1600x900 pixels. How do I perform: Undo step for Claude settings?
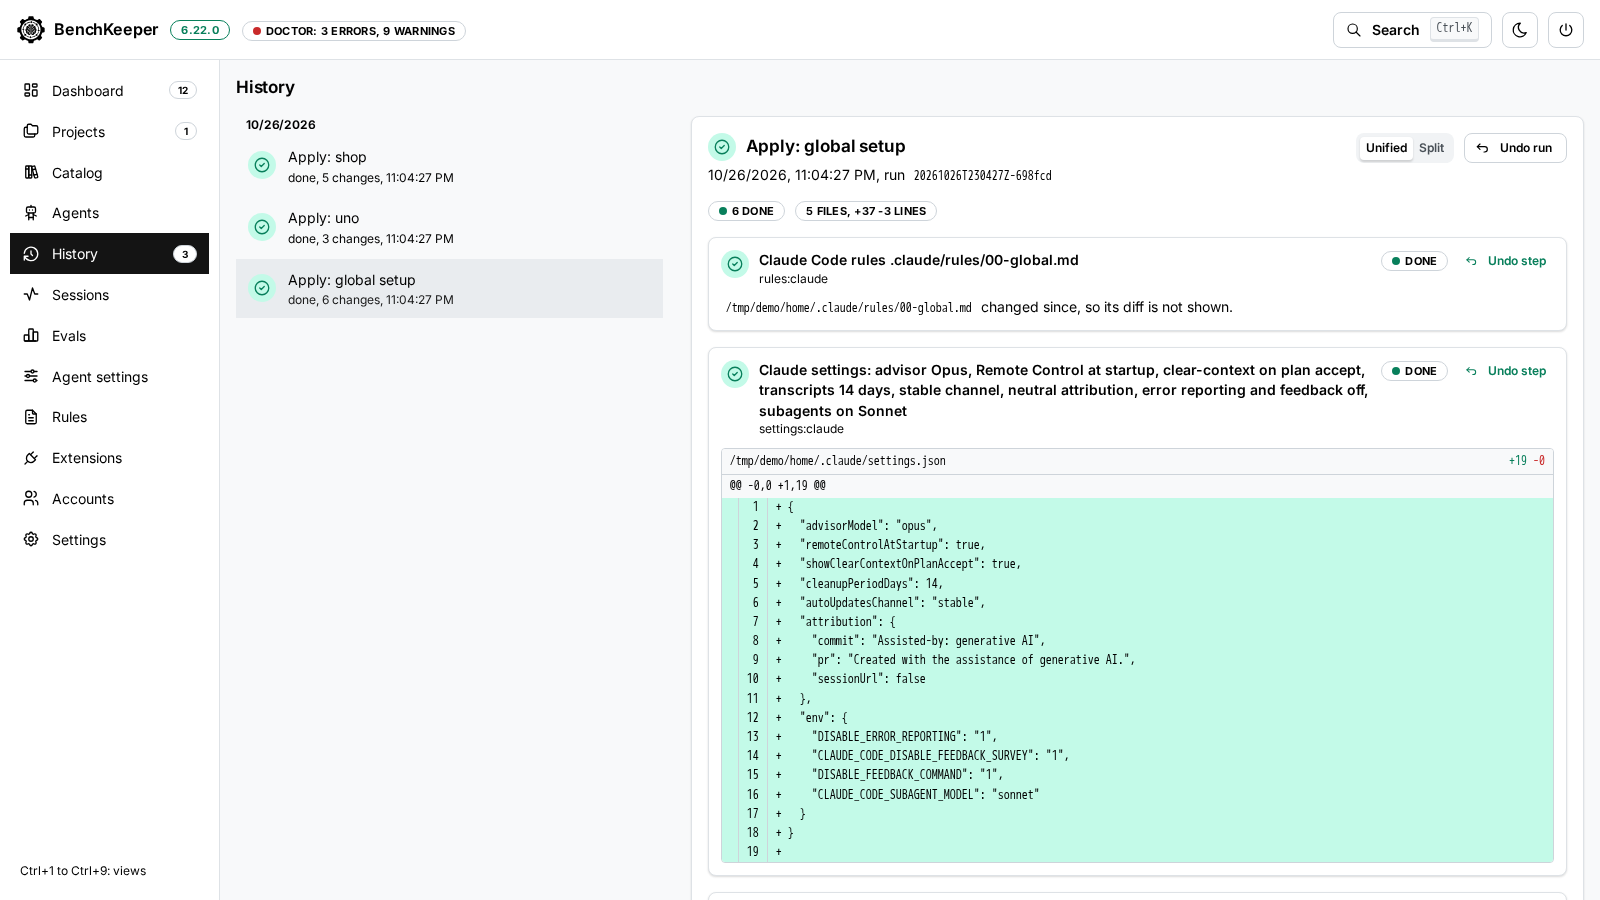pos(1506,371)
